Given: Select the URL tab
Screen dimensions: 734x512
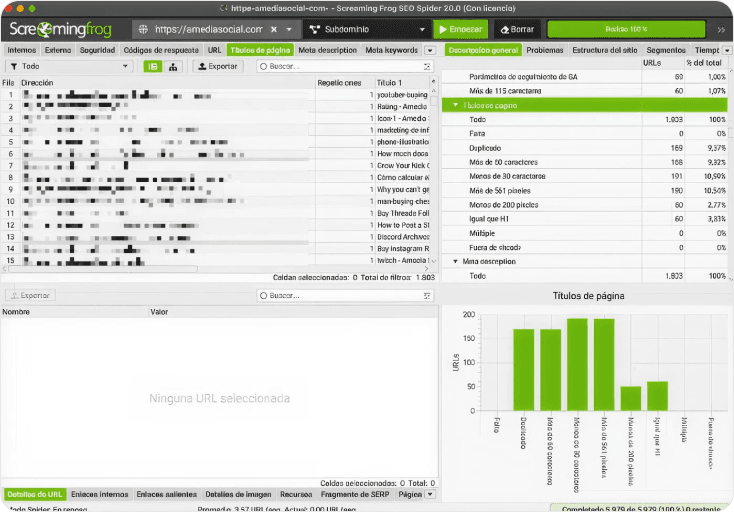Looking at the screenshot, I should pos(214,50).
